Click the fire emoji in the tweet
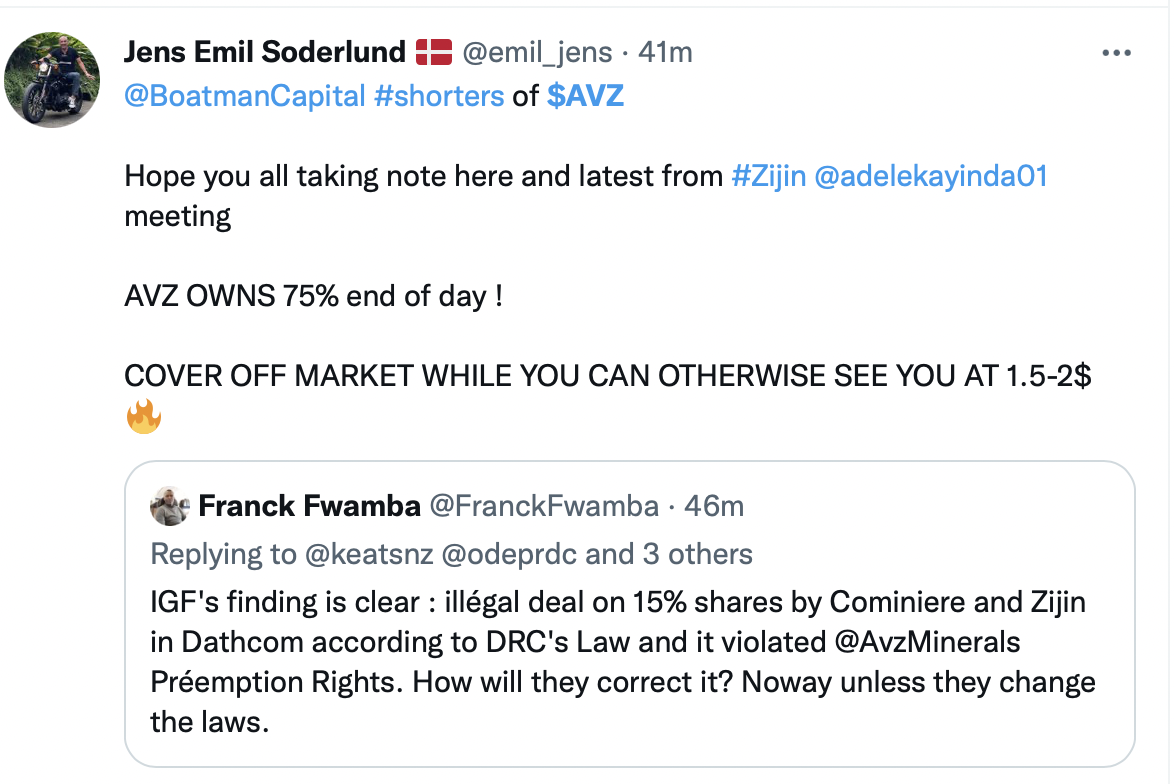 point(144,416)
